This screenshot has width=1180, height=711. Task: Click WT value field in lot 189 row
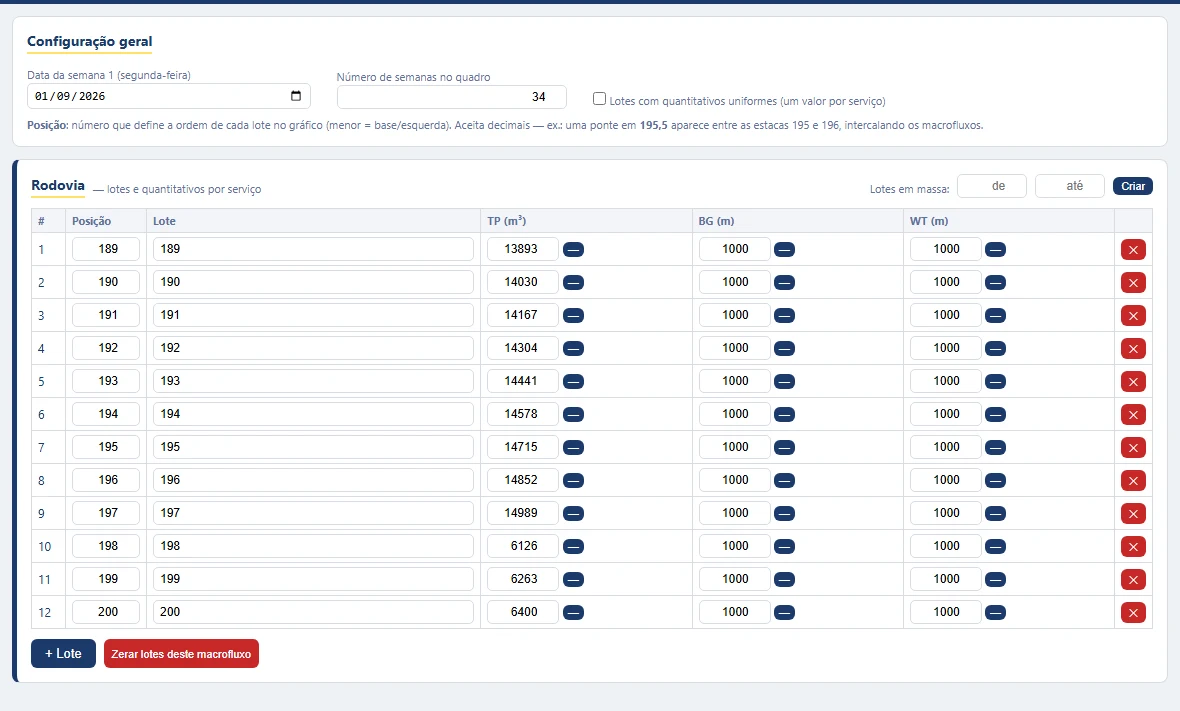point(945,249)
